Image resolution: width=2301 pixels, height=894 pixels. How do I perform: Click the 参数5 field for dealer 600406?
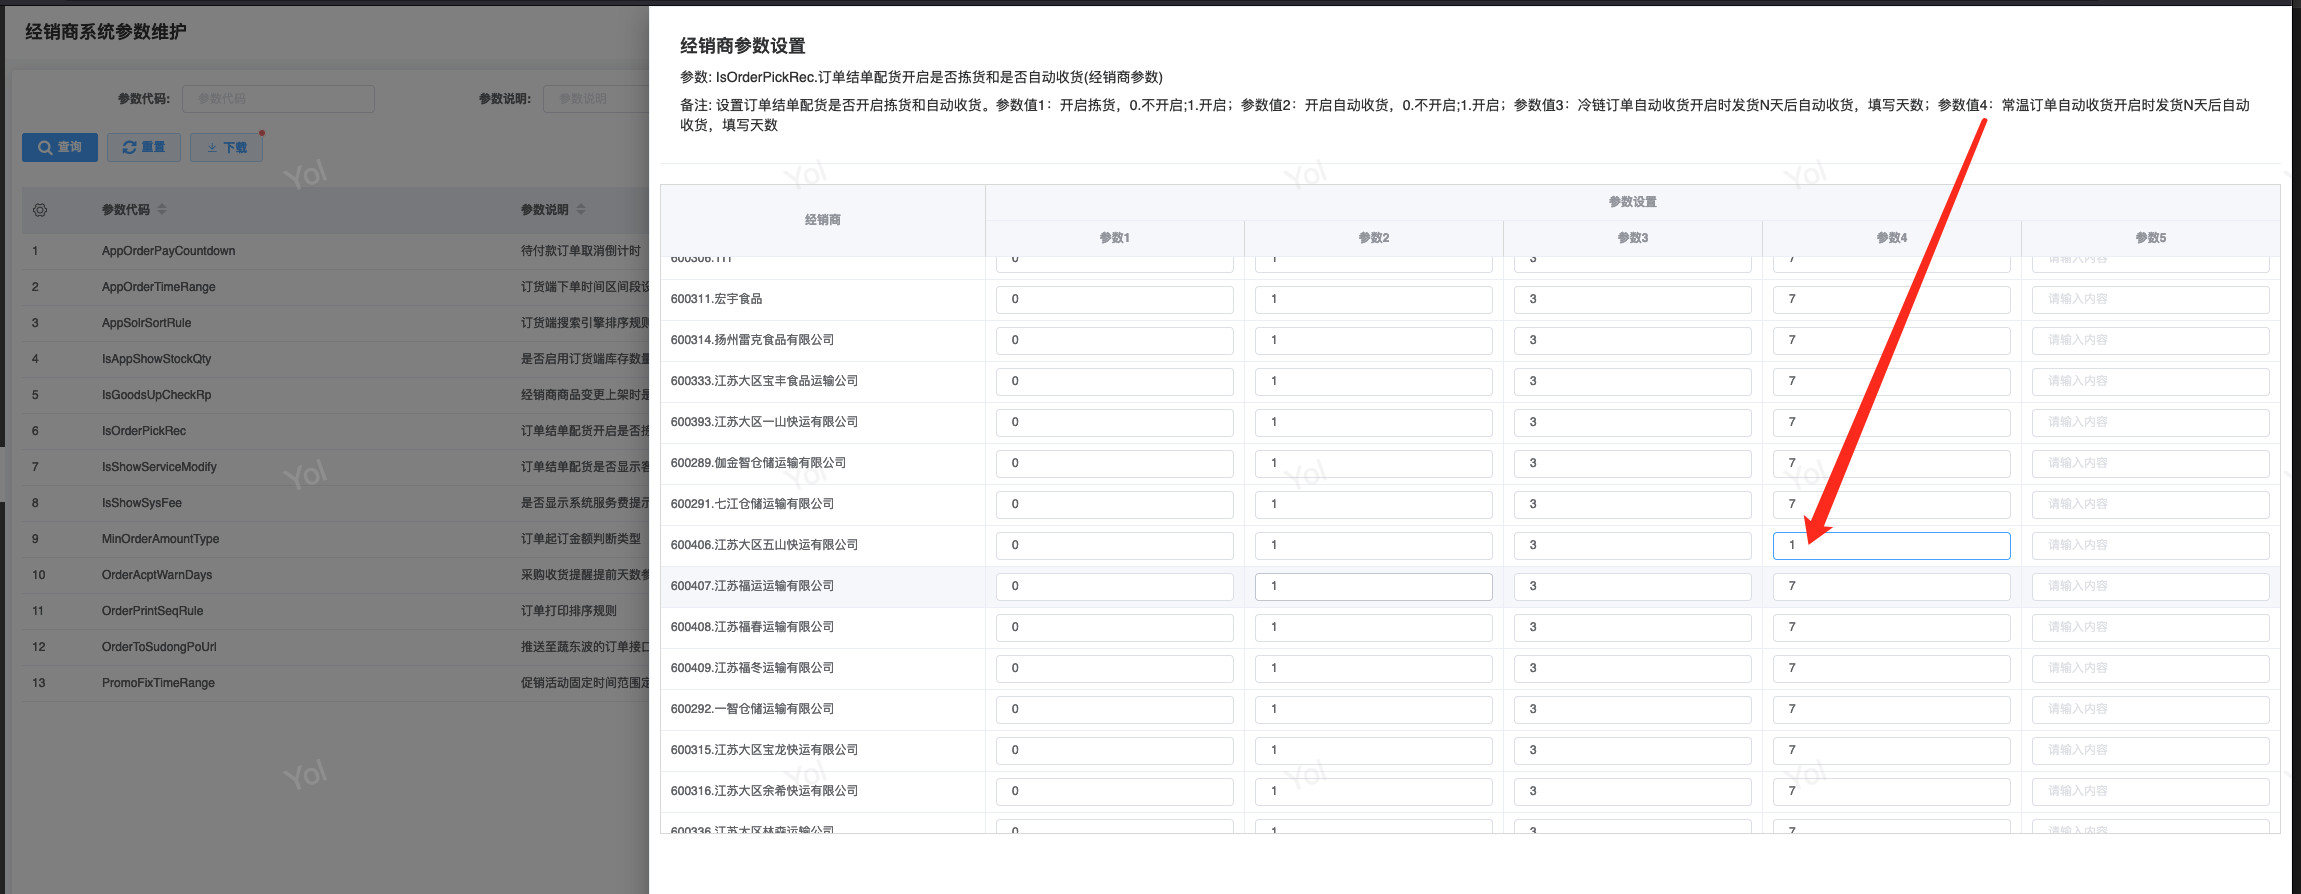[2150, 545]
